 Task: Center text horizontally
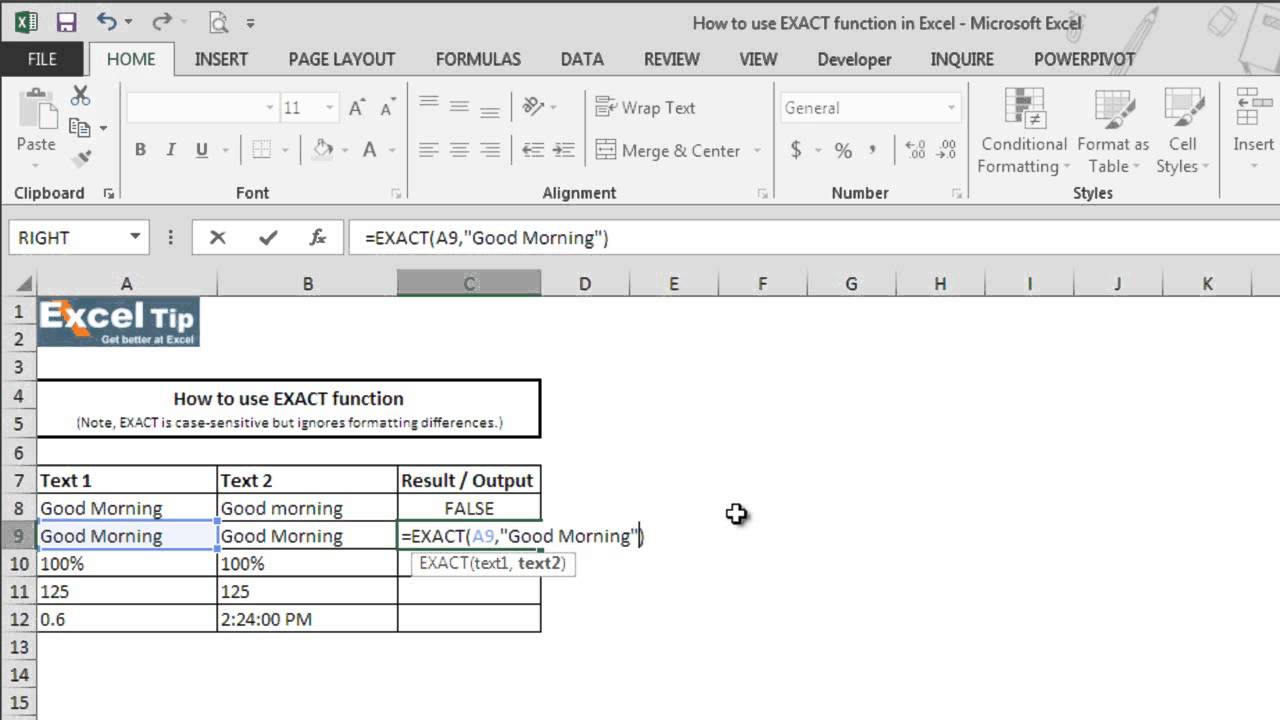point(459,150)
